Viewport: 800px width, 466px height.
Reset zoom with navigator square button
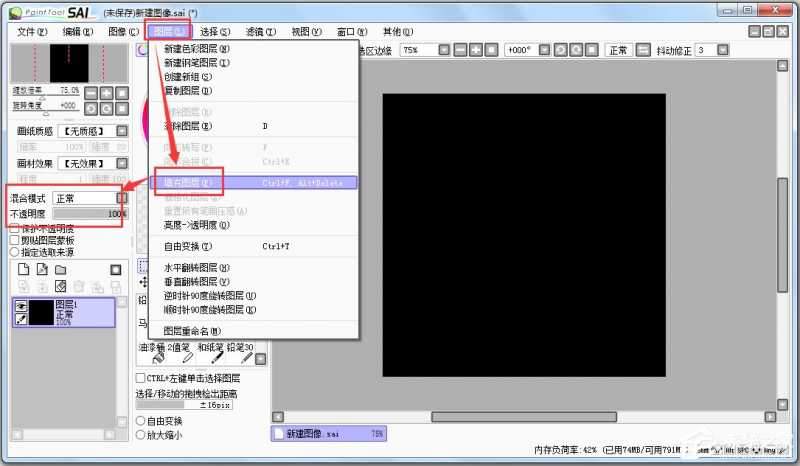[122, 93]
